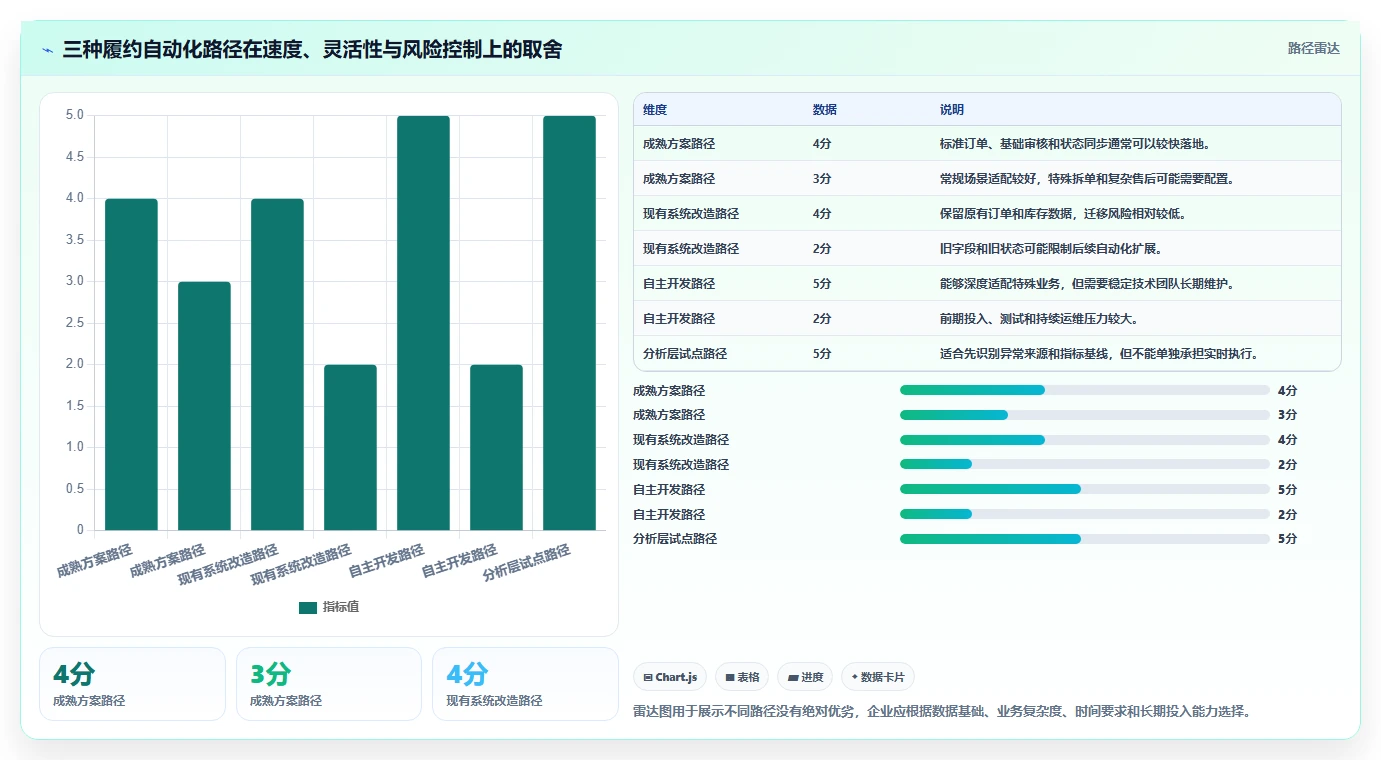The width and height of the screenshot is (1381, 760).
Task: Toggle the 指标值 legend color swatch
Action: (308, 607)
